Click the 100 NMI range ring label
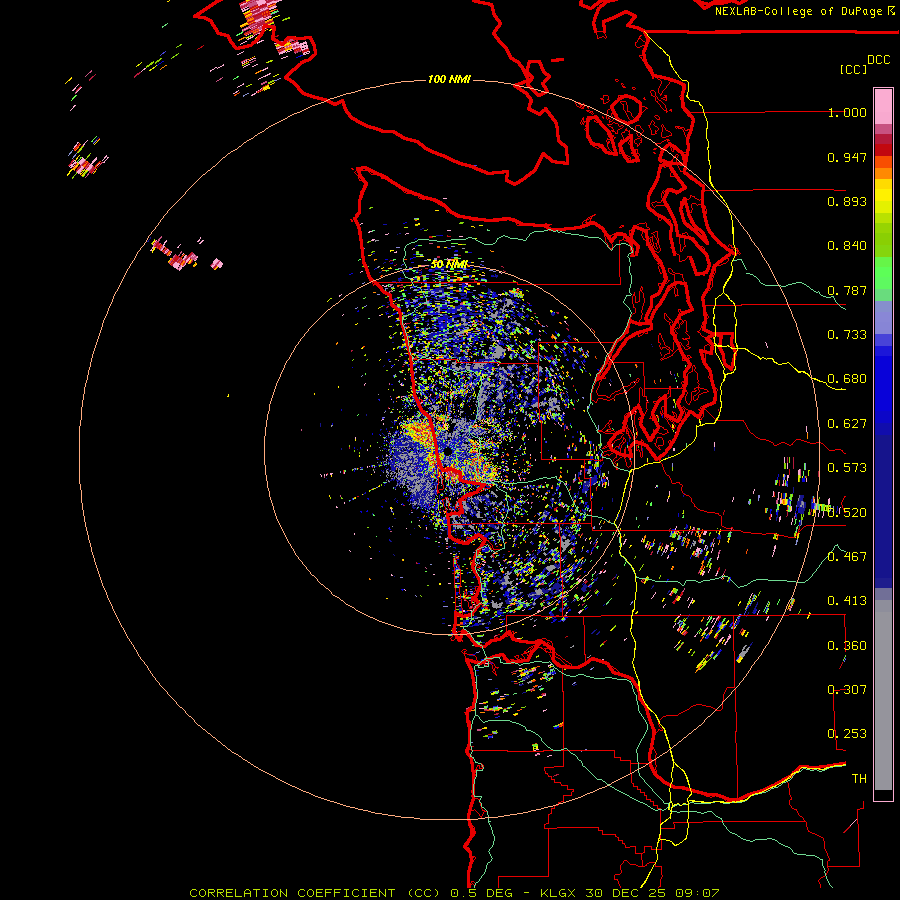This screenshot has width=900, height=900. (x=449, y=79)
